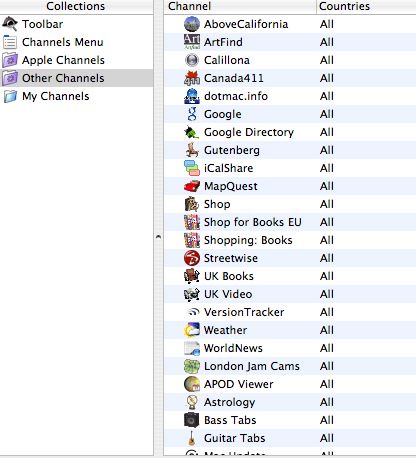The height and width of the screenshot is (458, 416).
Task: Select the MapQuest channel name
Action: (231, 186)
